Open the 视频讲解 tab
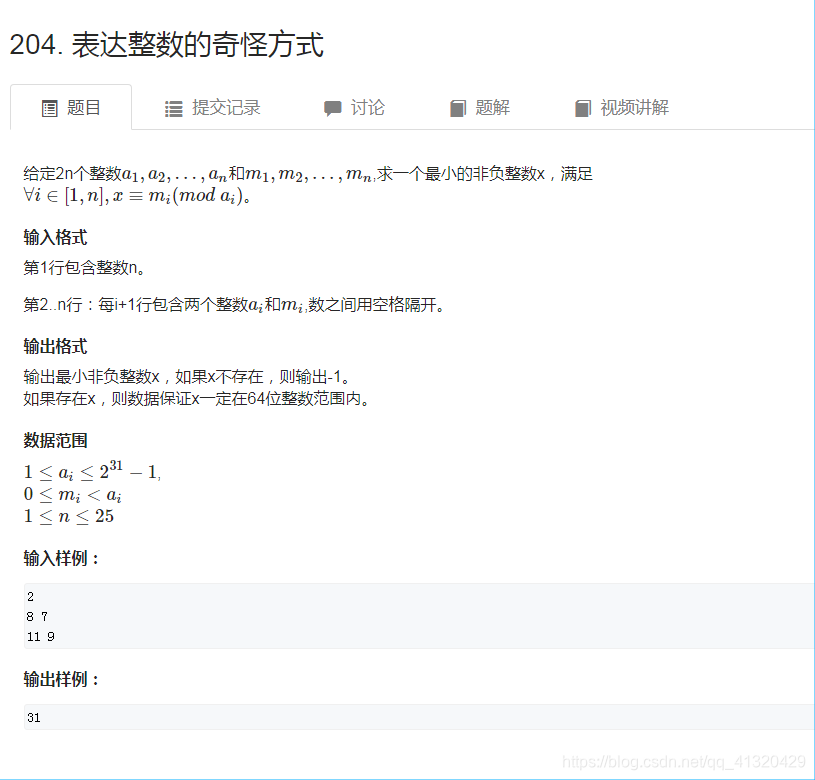This screenshot has height=780, width=815. (622, 108)
